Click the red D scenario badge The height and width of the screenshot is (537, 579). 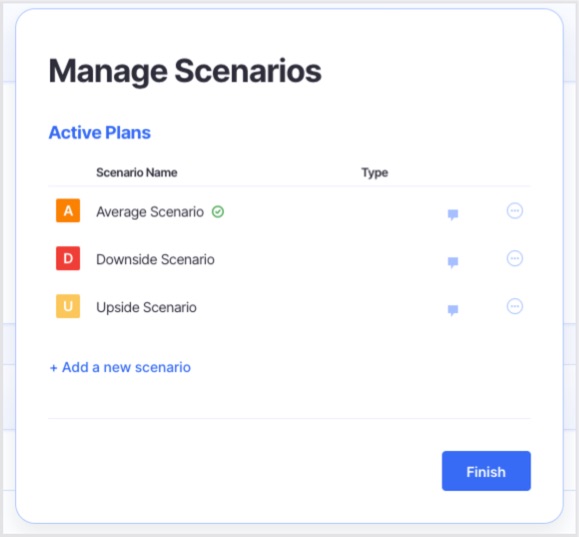[68, 258]
